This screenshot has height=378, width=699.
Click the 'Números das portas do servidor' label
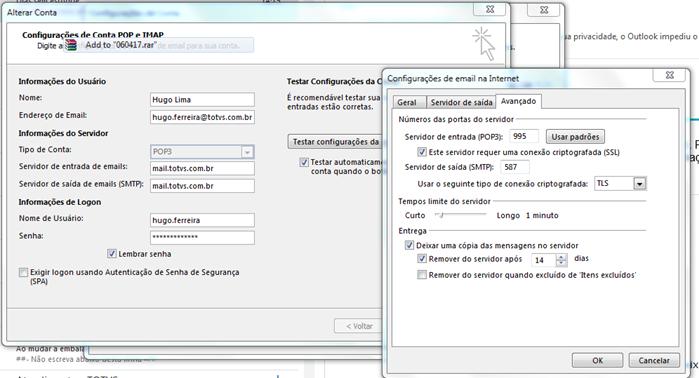coord(456,119)
